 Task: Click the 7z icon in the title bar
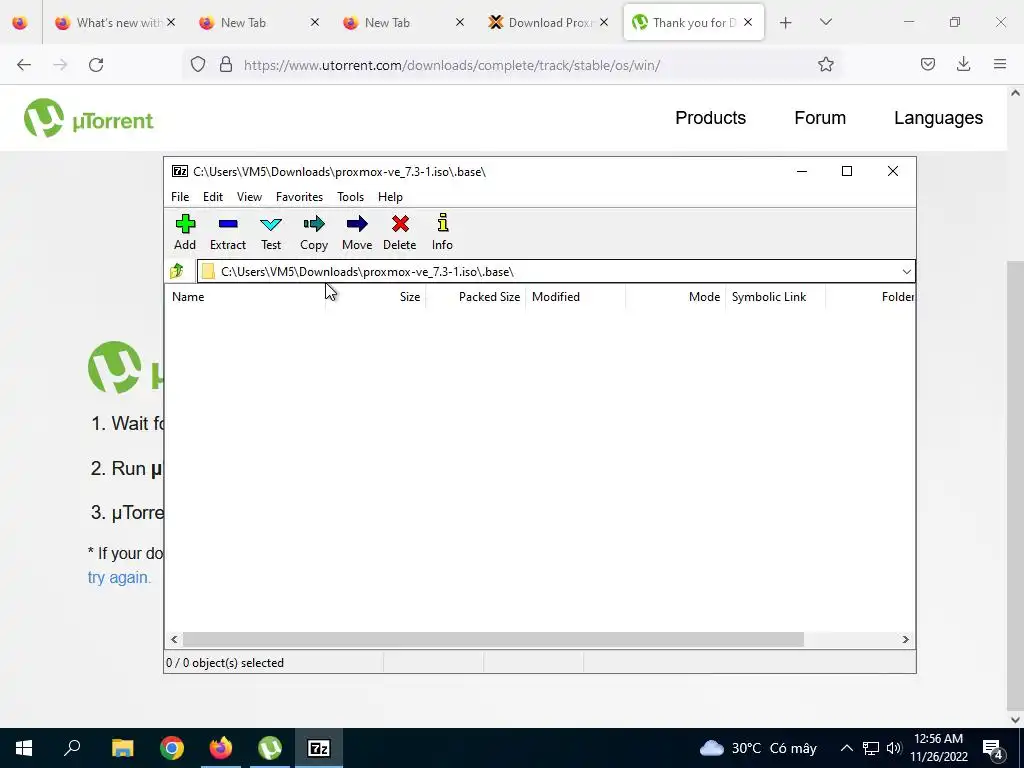point(180,171)
